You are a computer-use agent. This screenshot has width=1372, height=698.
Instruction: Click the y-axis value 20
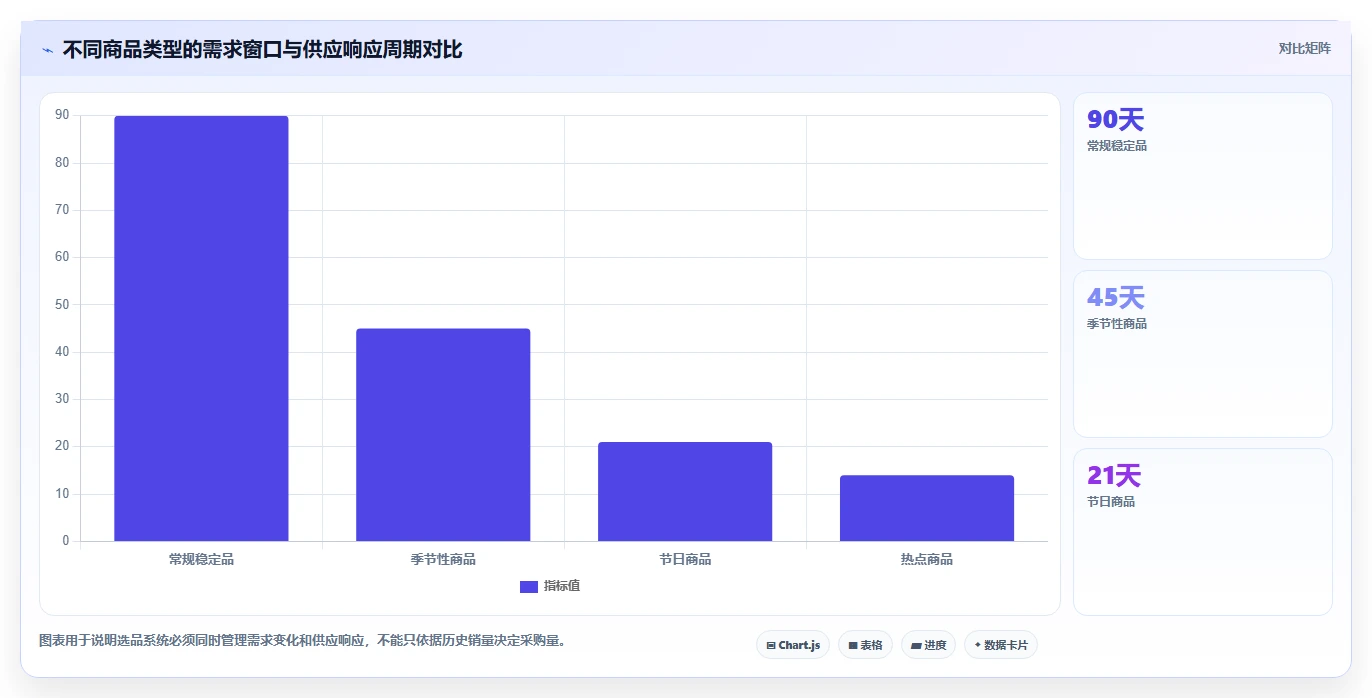pyautogui.click(x=62, y=446)
